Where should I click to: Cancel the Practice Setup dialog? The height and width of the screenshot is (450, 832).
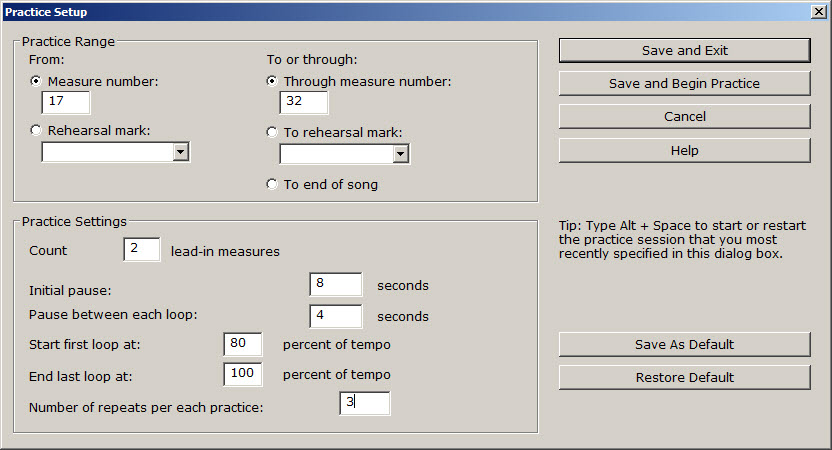[x=684, y=116]
